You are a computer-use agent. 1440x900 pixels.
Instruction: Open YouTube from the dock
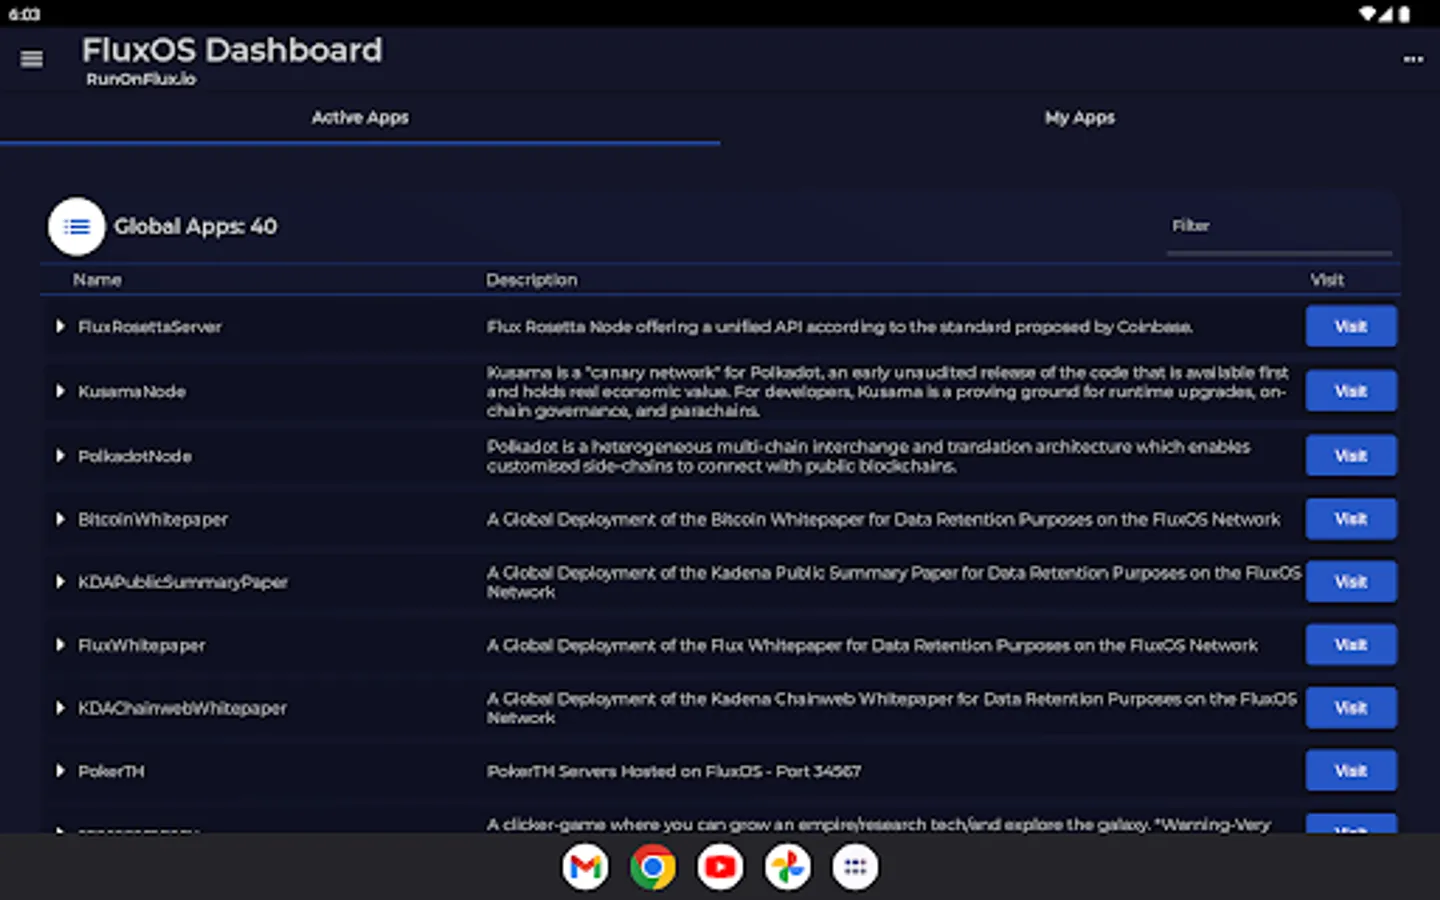coord(720,867)
